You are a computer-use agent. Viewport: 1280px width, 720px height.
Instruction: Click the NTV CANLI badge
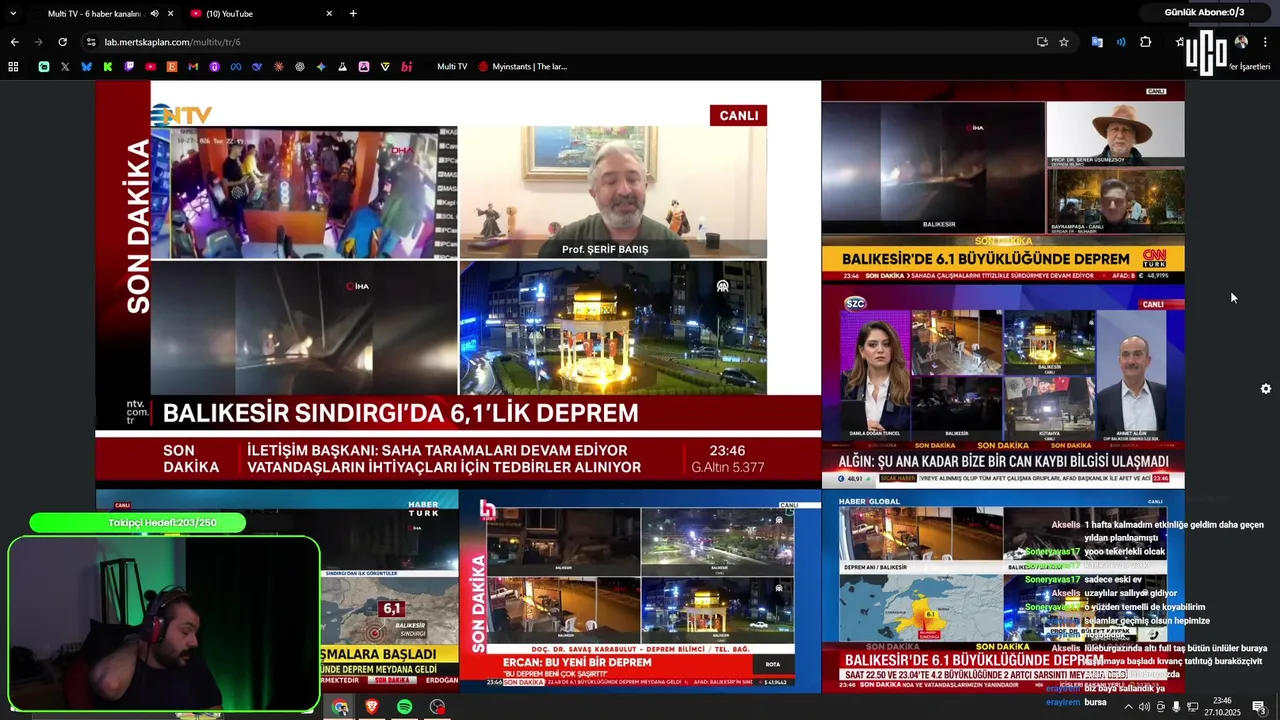(x=738, y=115)
